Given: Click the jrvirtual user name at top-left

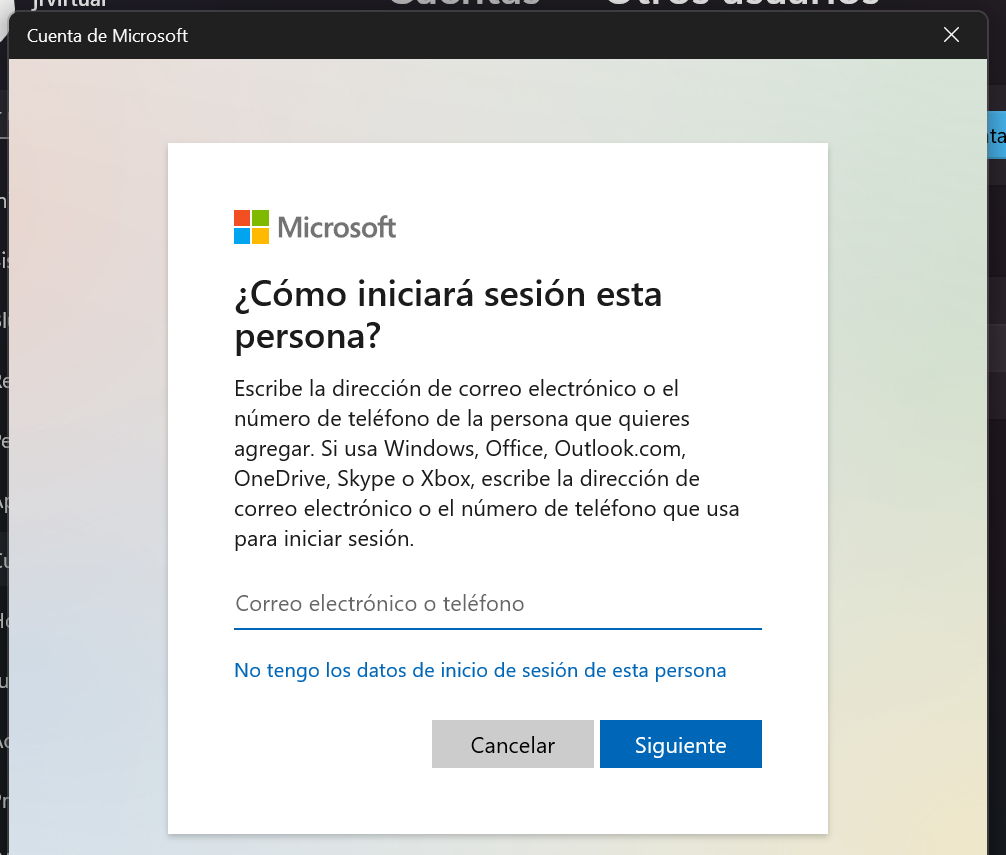Looking at the screenshot, I should point(68,4).
